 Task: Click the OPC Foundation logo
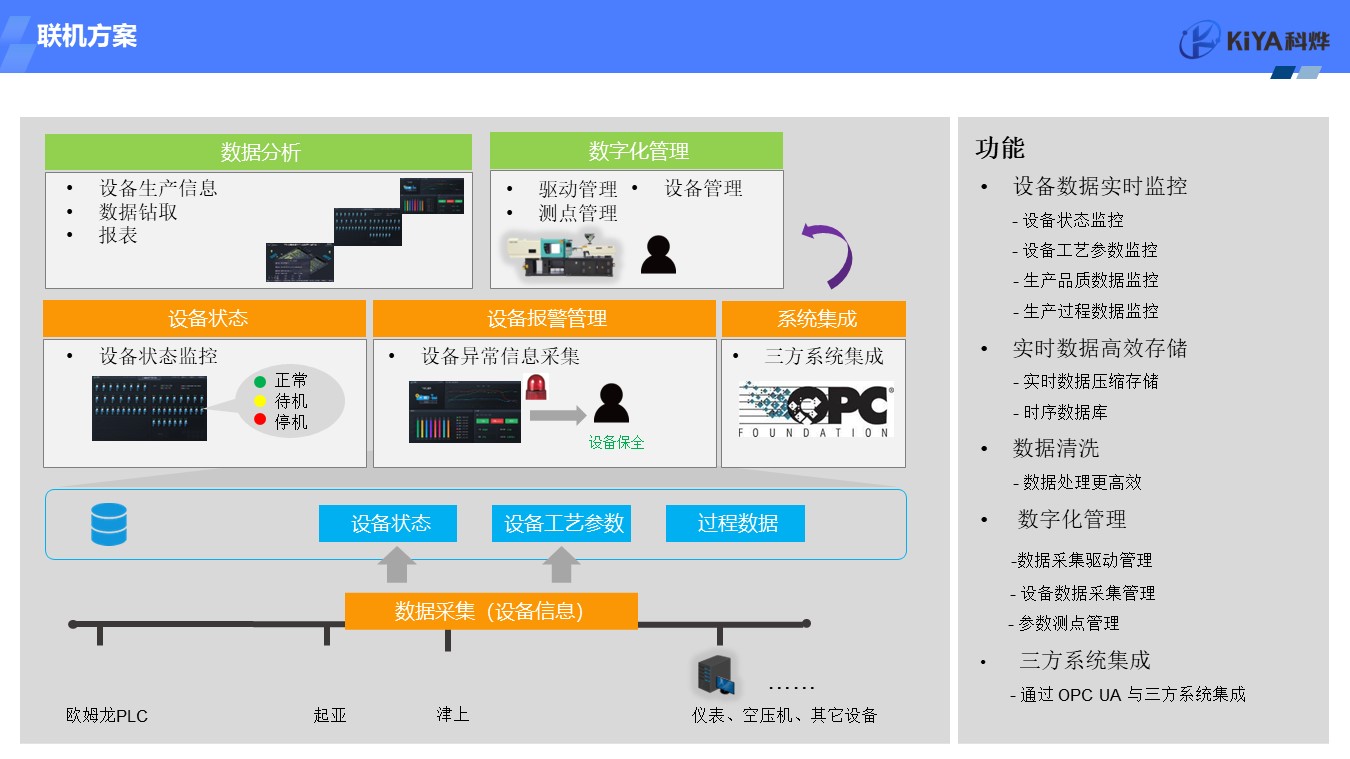click(x=814, y=410)
